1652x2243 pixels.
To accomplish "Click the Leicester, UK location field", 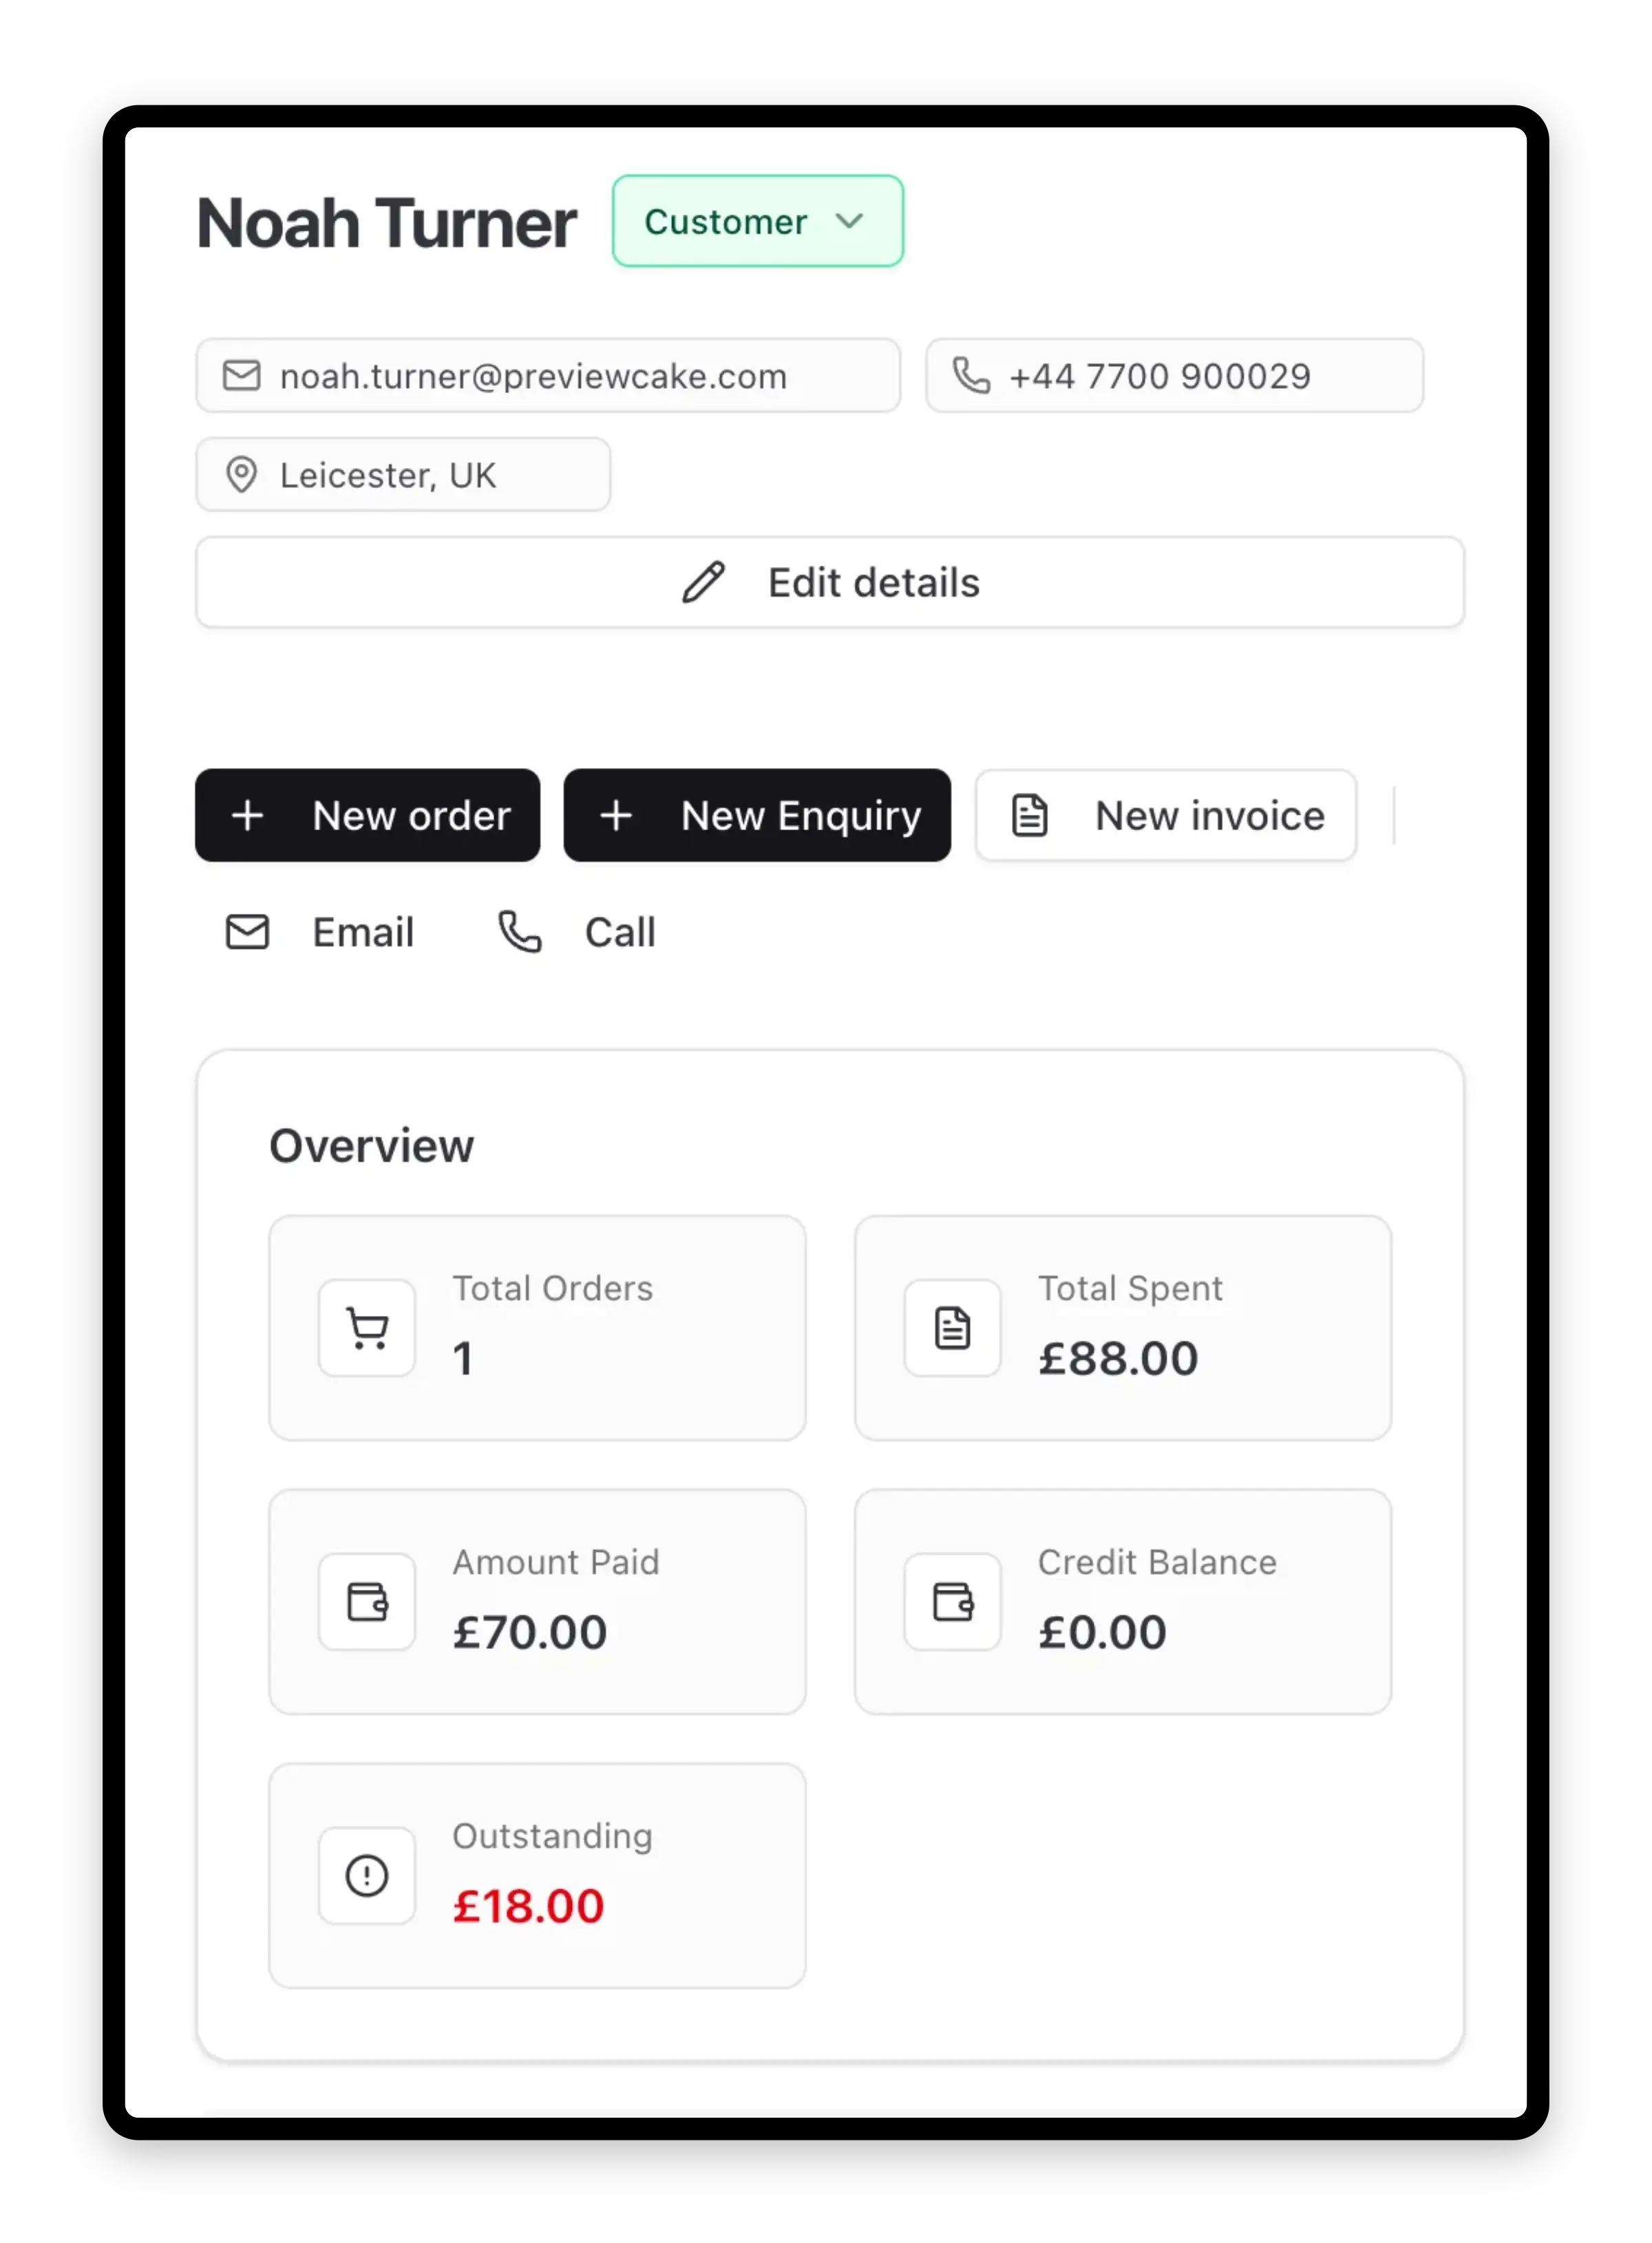I will tap(403, 475).
